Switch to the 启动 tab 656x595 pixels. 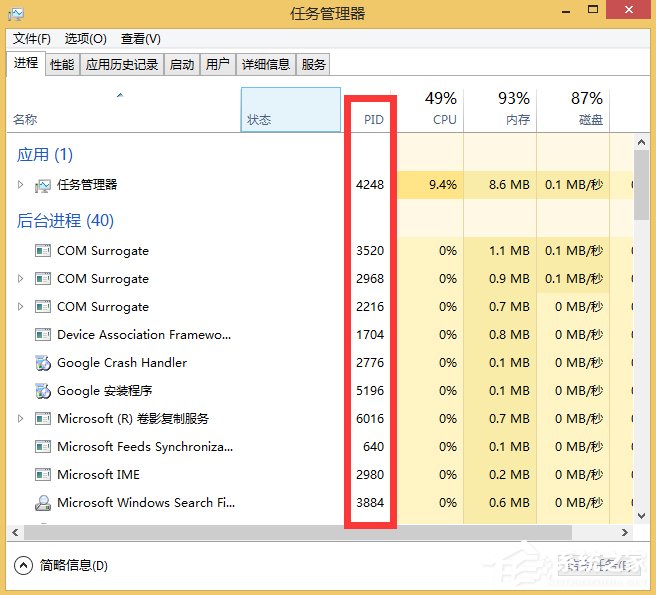pos(182,64)
